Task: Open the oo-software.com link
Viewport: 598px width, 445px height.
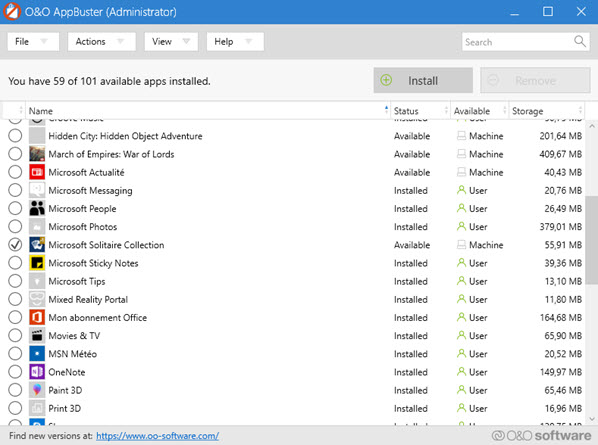Action: coord(158,435)
